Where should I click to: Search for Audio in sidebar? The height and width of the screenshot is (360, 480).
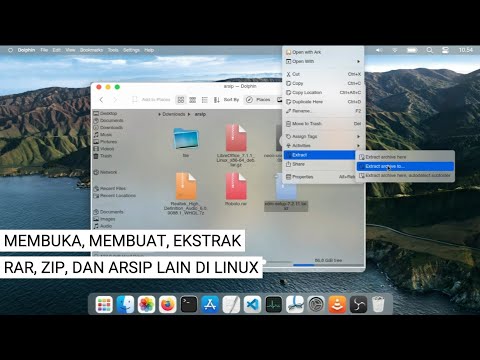coord(103,226)
